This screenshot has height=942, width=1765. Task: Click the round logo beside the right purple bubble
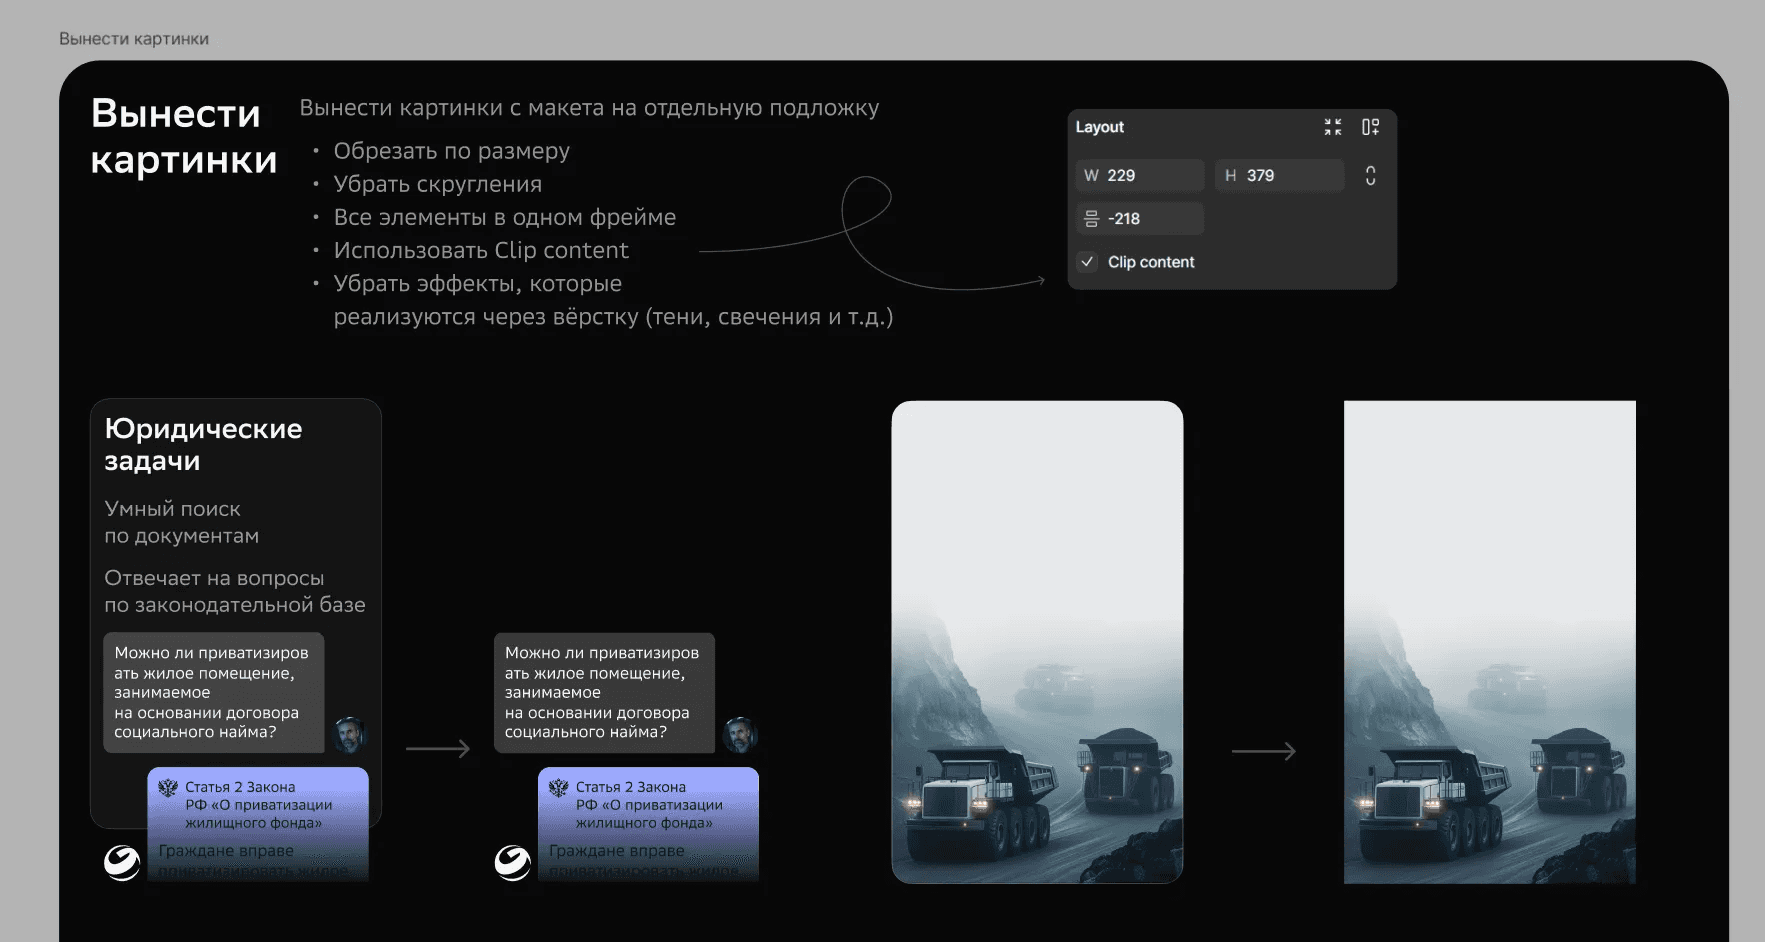pos(513,862)
